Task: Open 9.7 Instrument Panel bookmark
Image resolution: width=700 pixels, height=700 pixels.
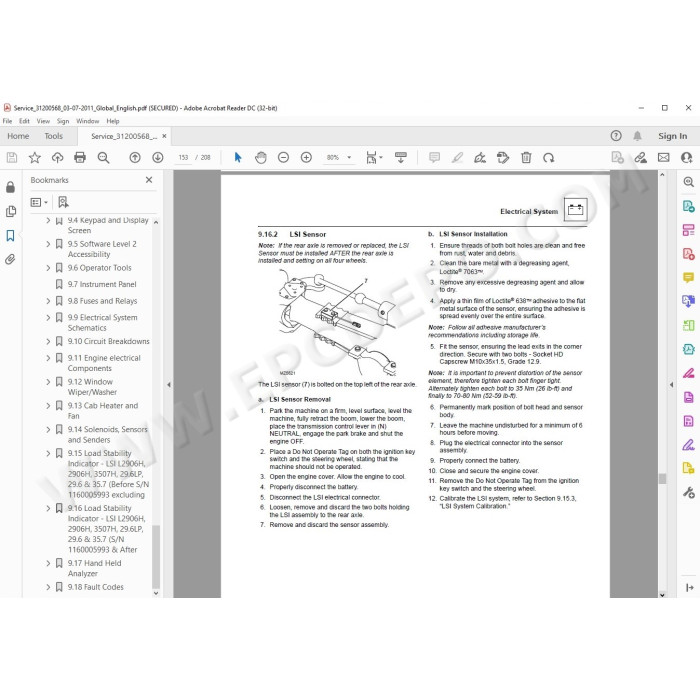Action: 102,284
